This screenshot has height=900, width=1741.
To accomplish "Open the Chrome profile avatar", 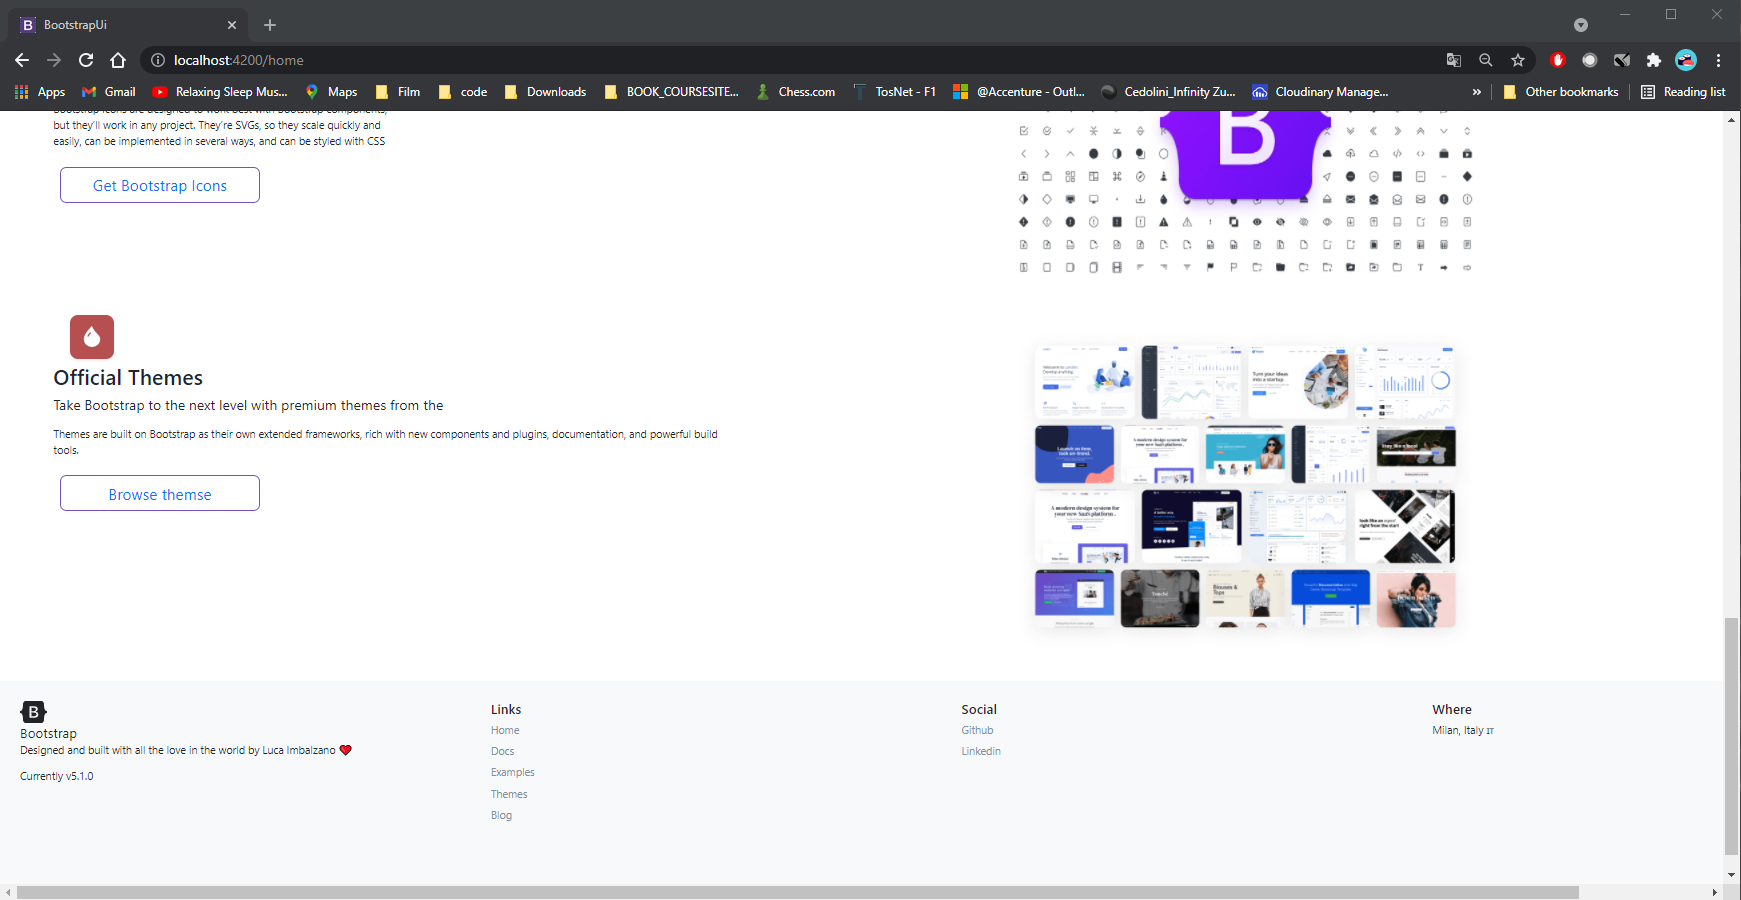I will click(x=1686, y=60).
